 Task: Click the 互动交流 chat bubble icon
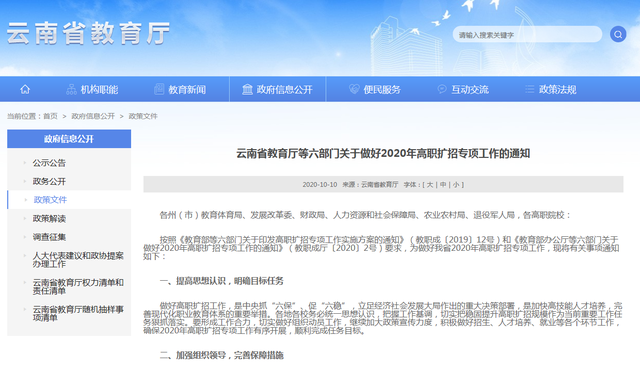[x=442, y=89]
